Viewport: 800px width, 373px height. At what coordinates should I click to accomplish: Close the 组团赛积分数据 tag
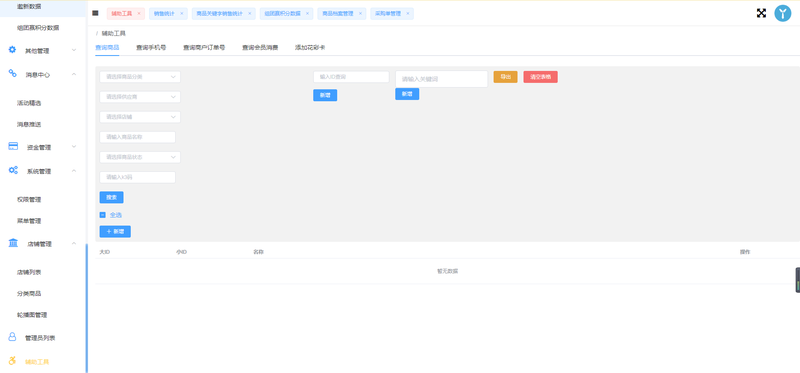tap(307, 14)
